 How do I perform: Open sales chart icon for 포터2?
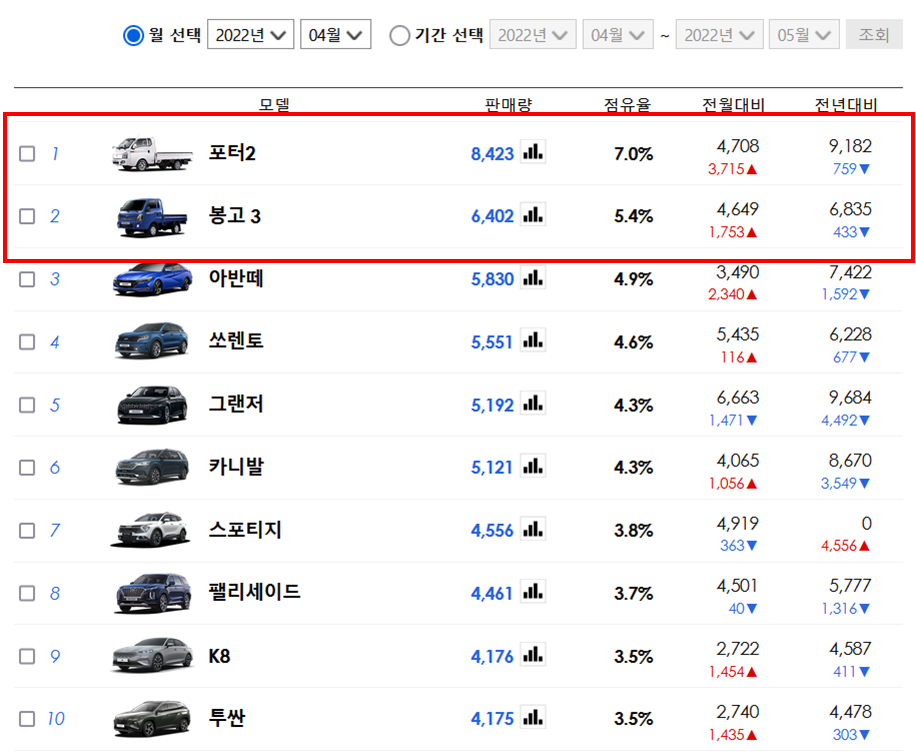click(533, 152)
